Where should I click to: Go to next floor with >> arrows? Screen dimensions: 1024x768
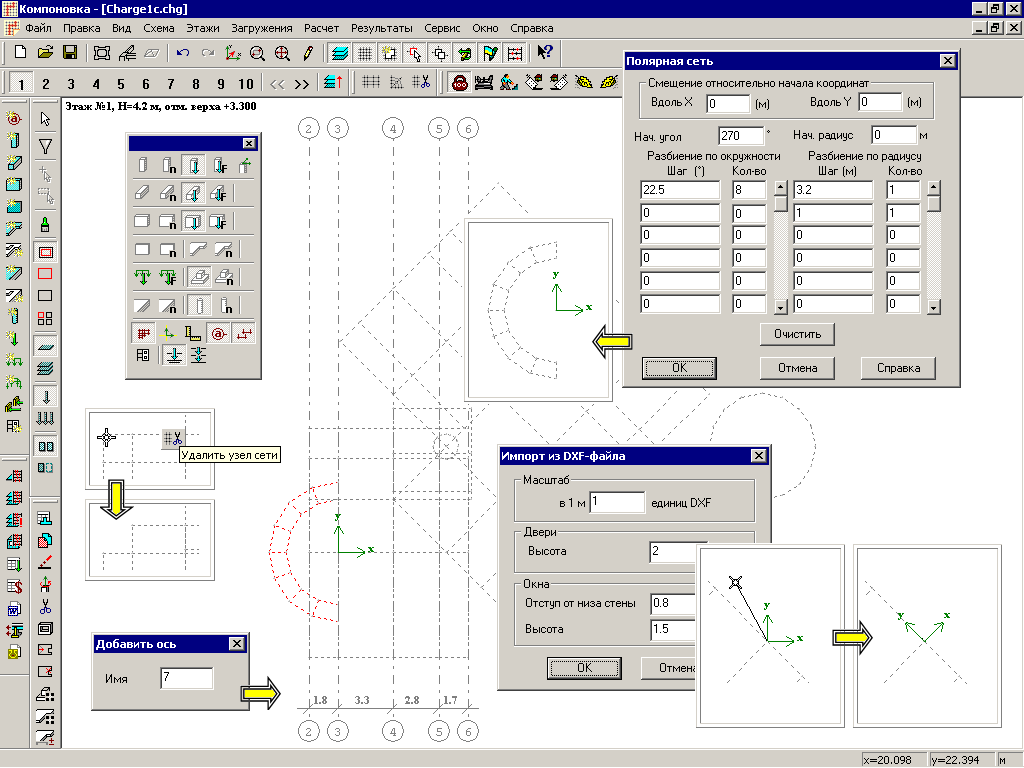tap(302, 83)
